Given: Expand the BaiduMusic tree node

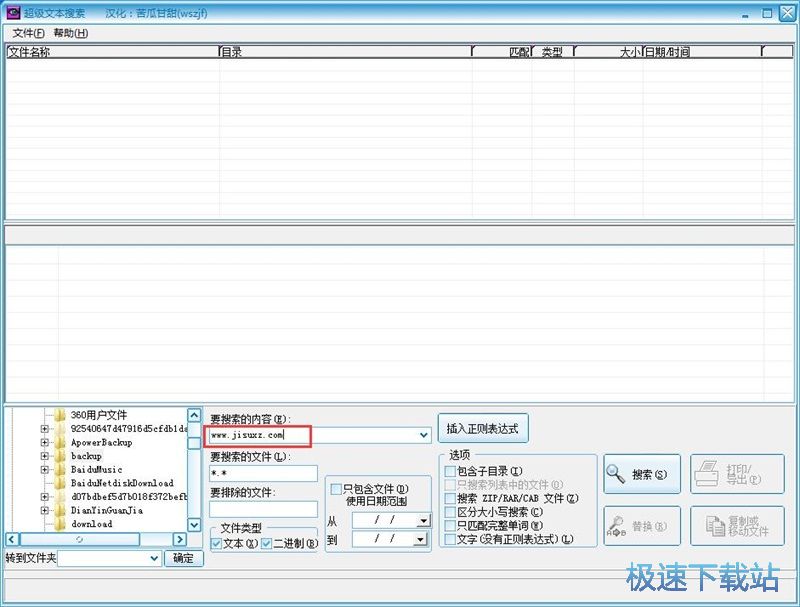Looking at the screenshot, I should (x=44, y=469).
